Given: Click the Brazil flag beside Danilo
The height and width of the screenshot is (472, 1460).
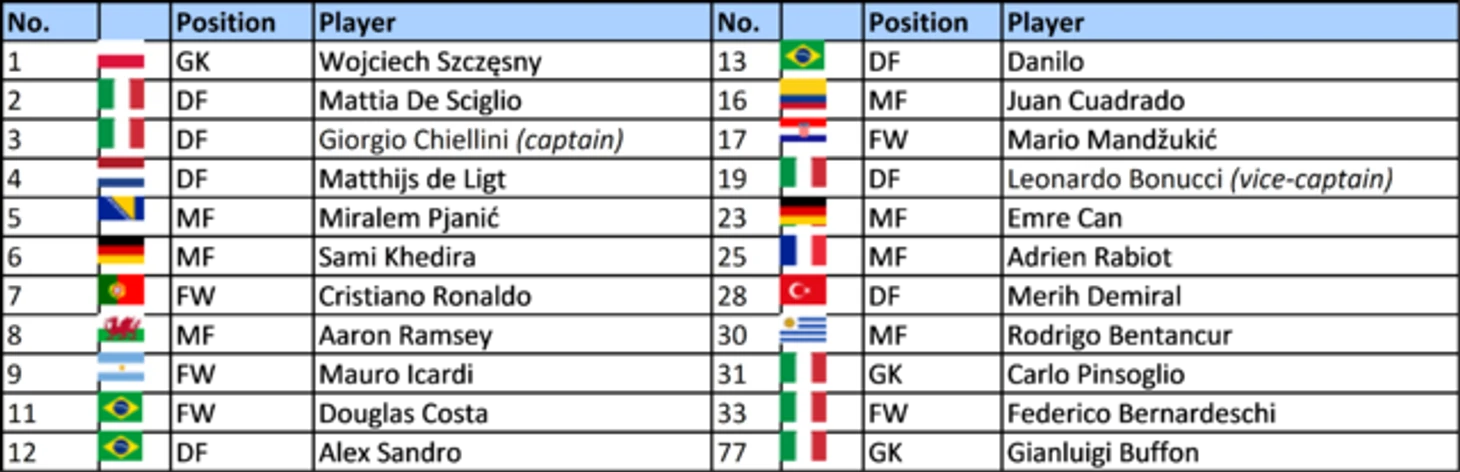Looking at the screenshot, I should click(x=803, y=56).
